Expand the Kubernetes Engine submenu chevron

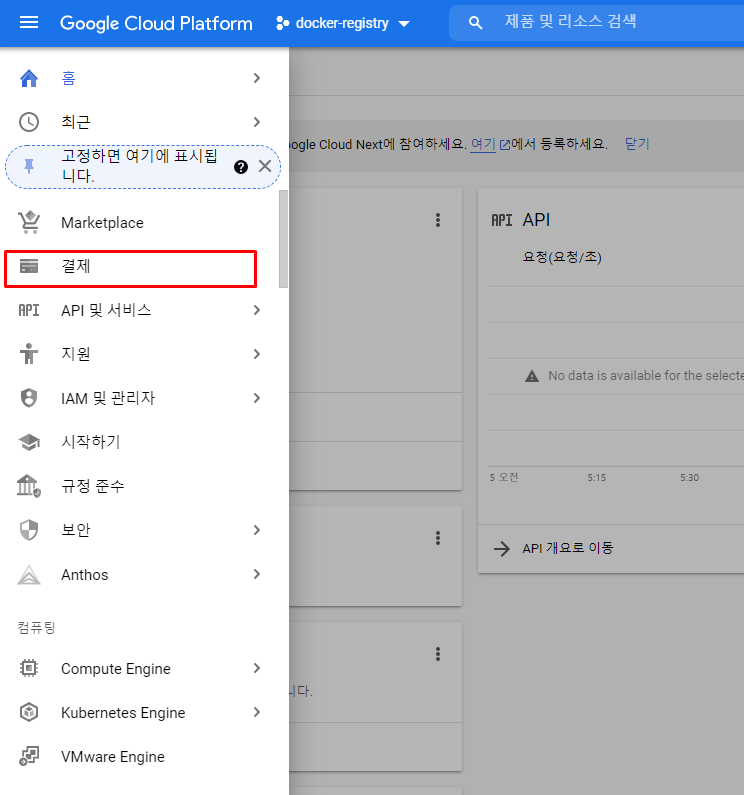click(x=257, y=712)
